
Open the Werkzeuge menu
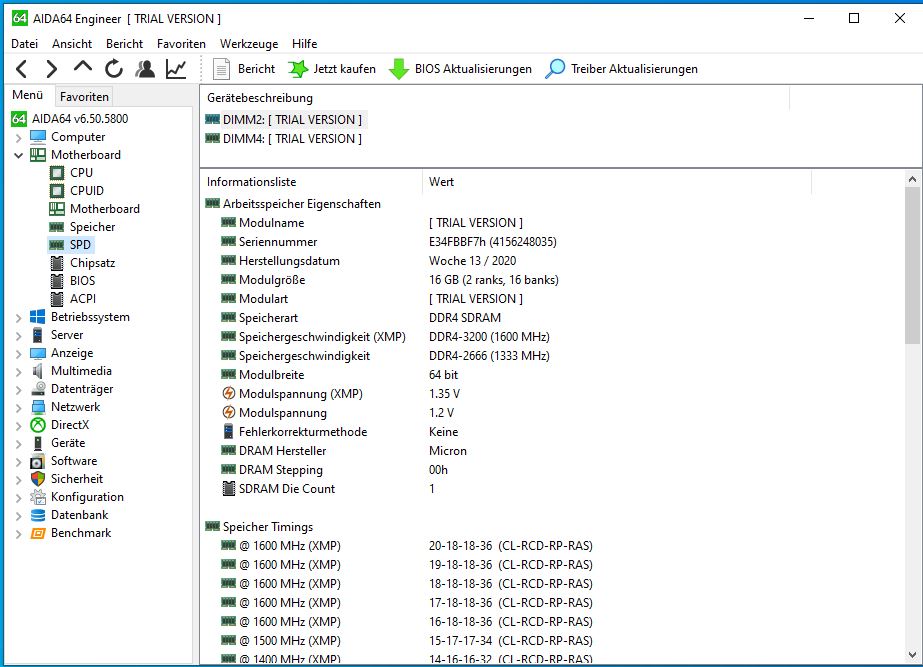249,44
